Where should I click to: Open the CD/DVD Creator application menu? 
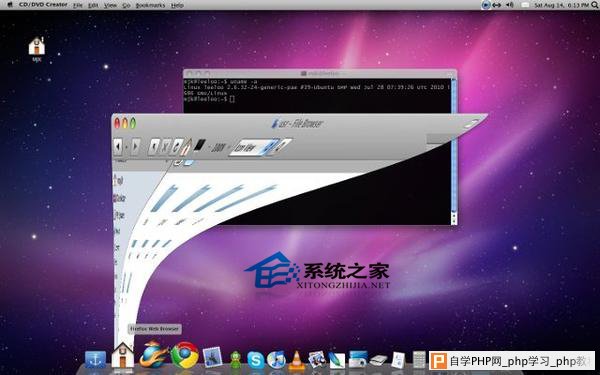[x=43, y=5]
